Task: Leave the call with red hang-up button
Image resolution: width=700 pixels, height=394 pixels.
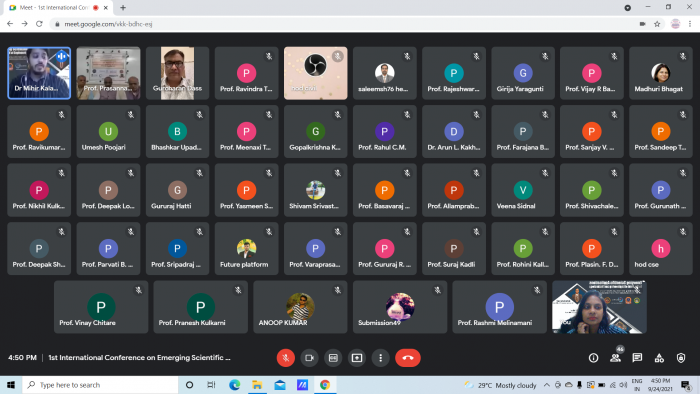Action: [x=408, y=358]
